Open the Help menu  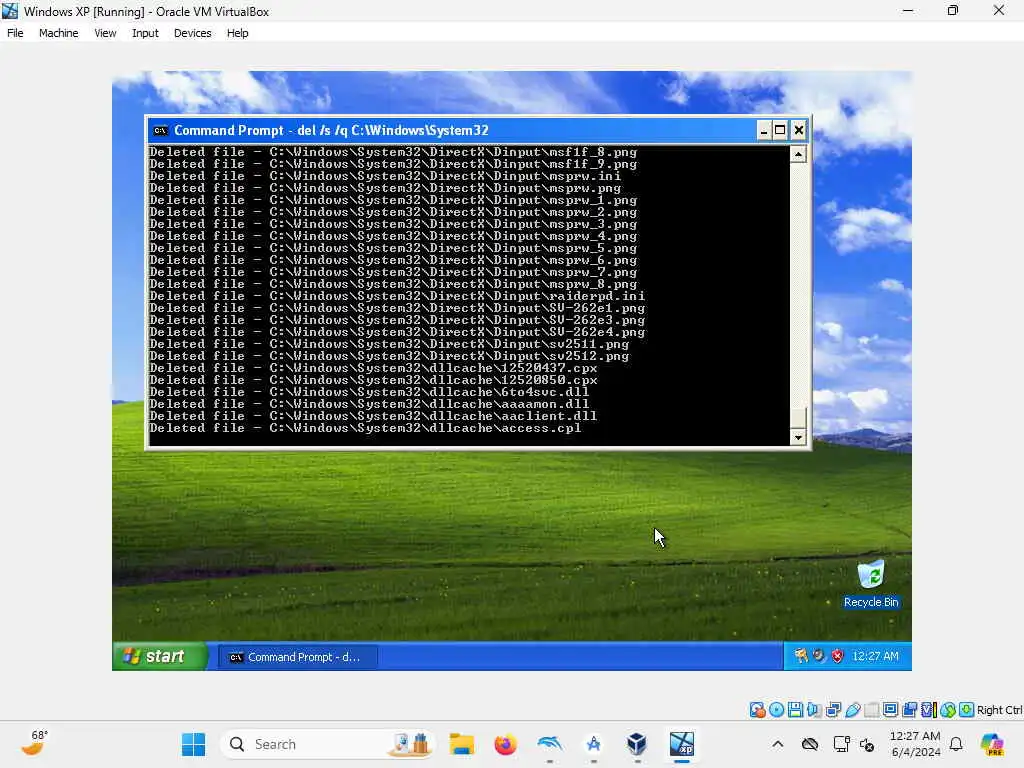click(x=238, y=33)
